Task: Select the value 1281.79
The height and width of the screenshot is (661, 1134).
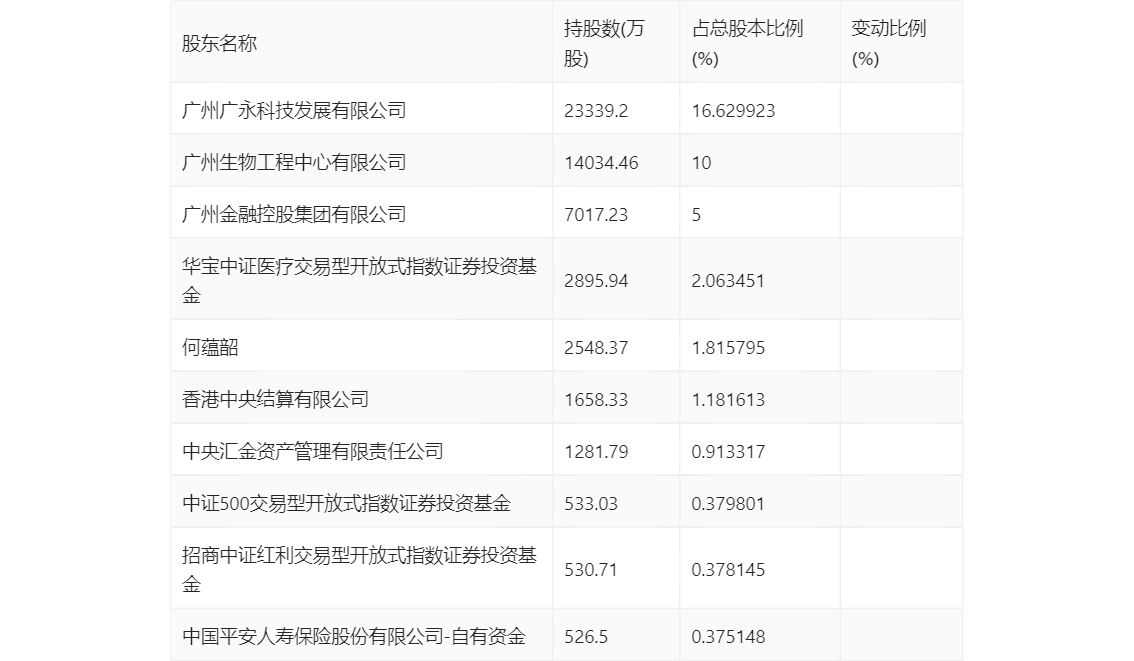Action: pos(596,452)
